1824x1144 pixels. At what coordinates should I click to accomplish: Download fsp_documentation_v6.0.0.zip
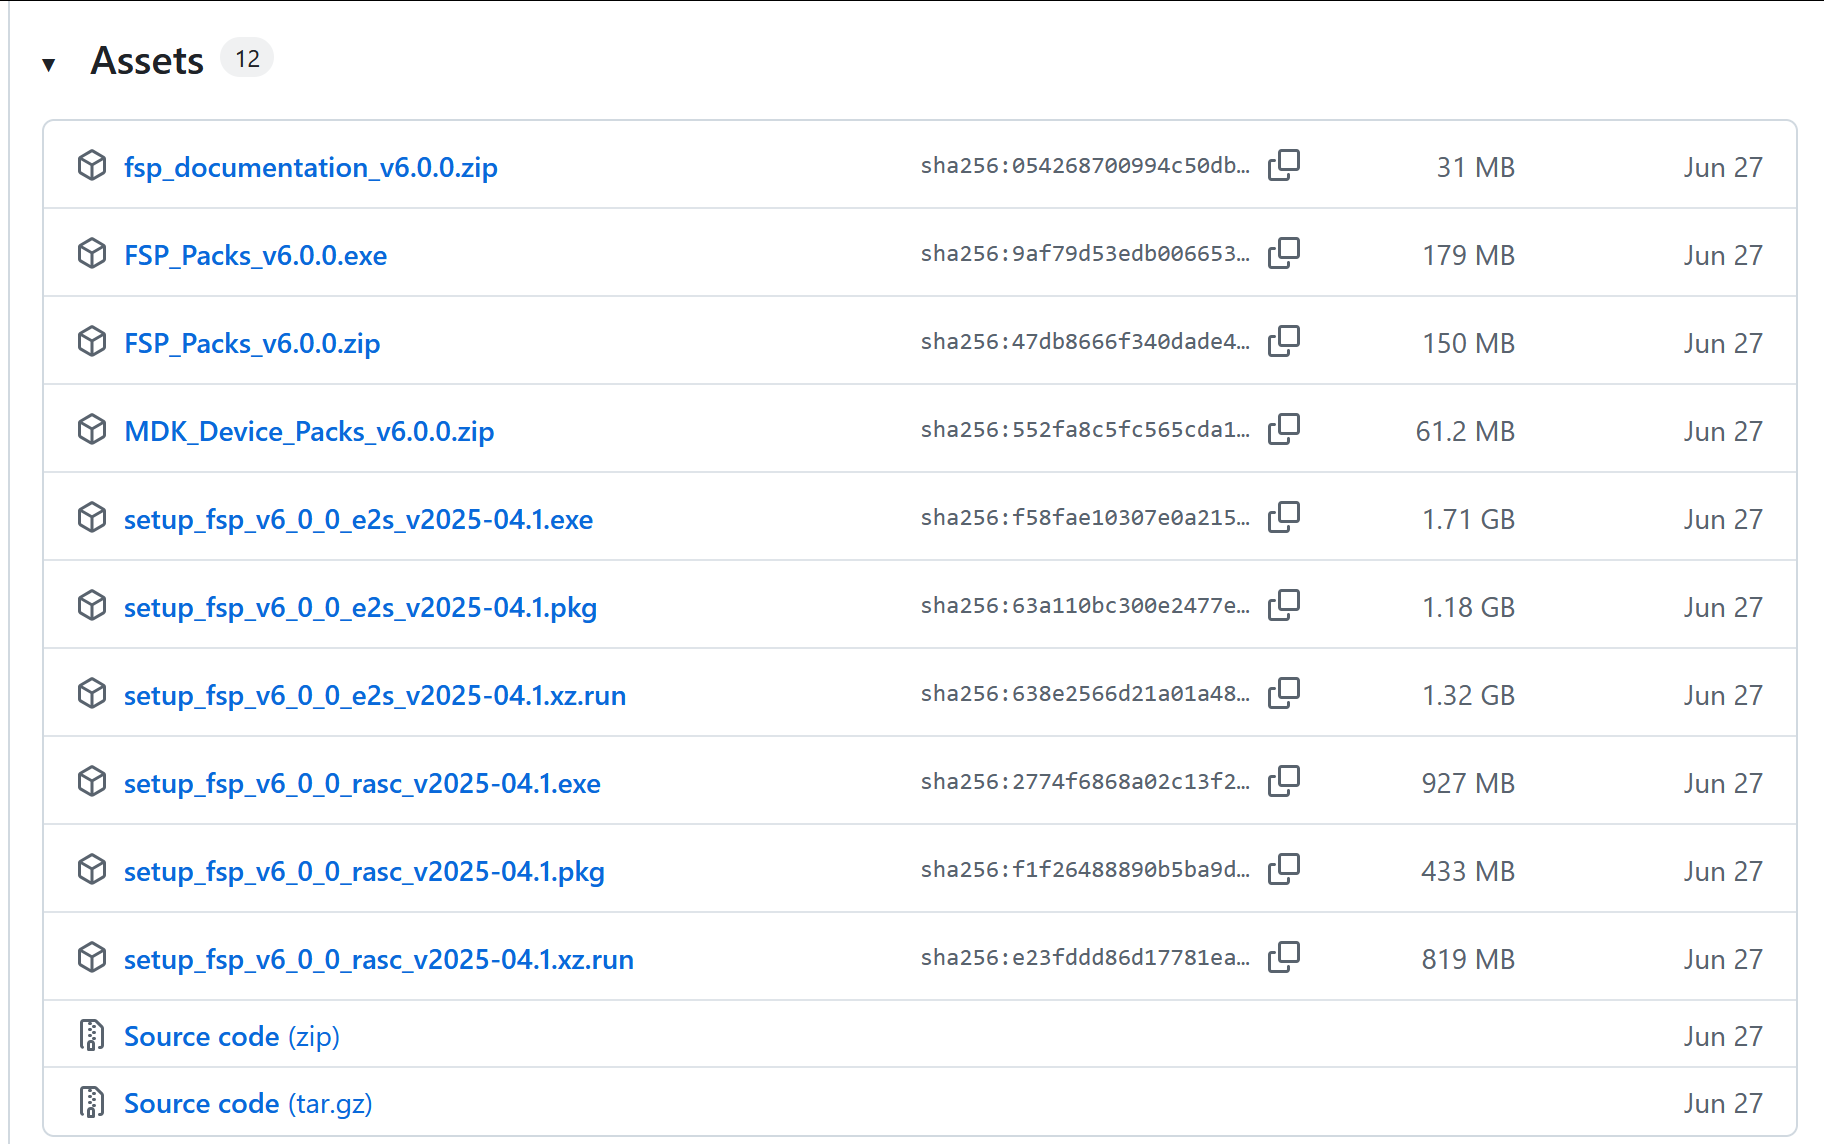[x=311, y=167]
